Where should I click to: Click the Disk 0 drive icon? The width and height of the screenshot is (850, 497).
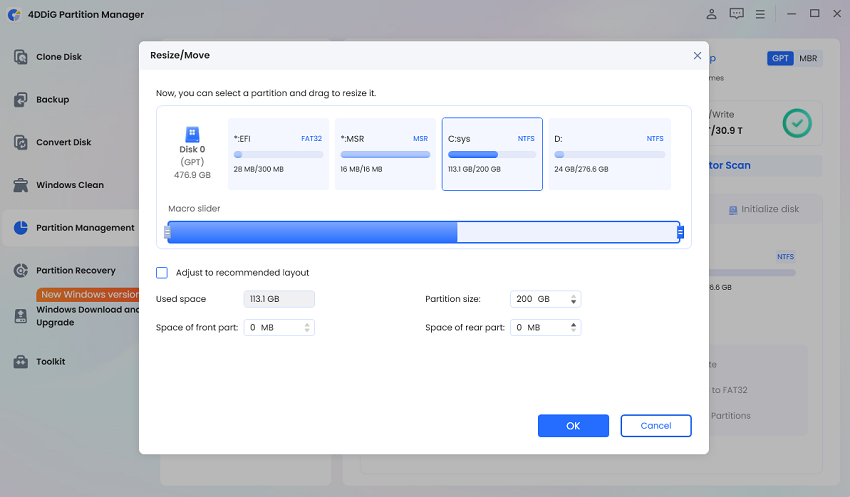click(192, 134)
